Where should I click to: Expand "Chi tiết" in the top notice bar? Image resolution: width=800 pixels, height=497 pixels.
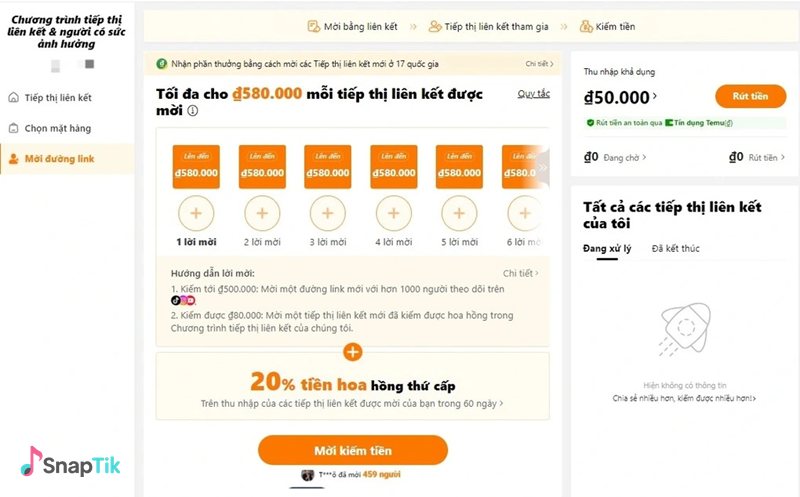[539, 64]
